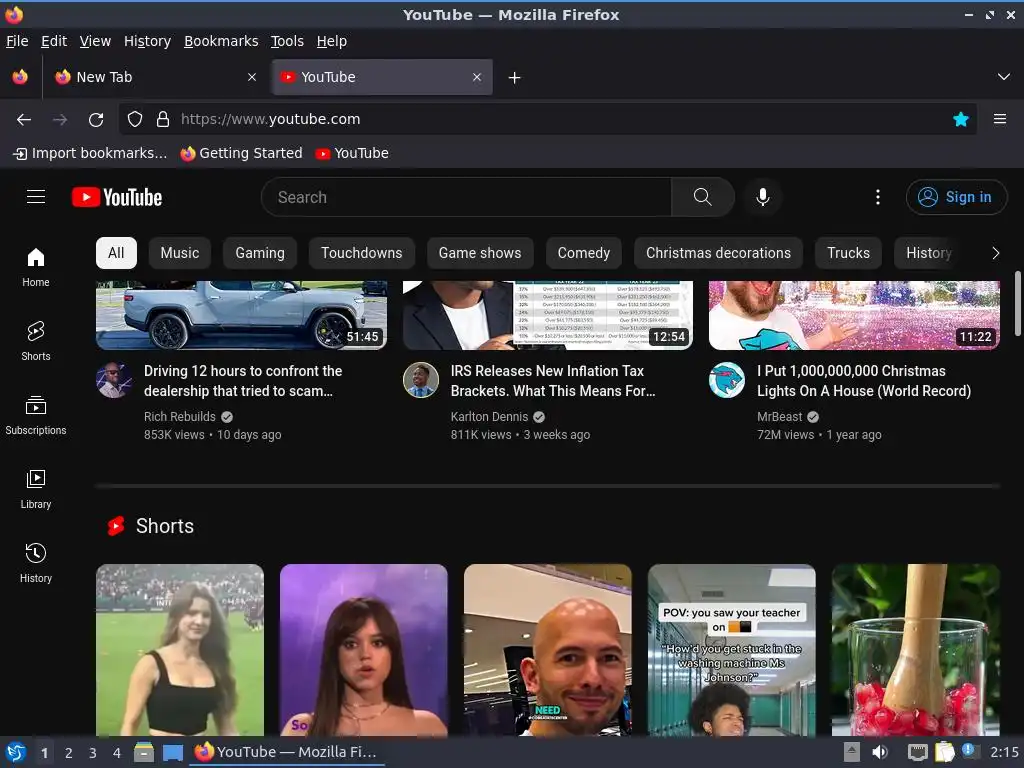Switch to workspace 2 in taskbar
Viewport: 1024px width, 768px height.
coord(69,753)
